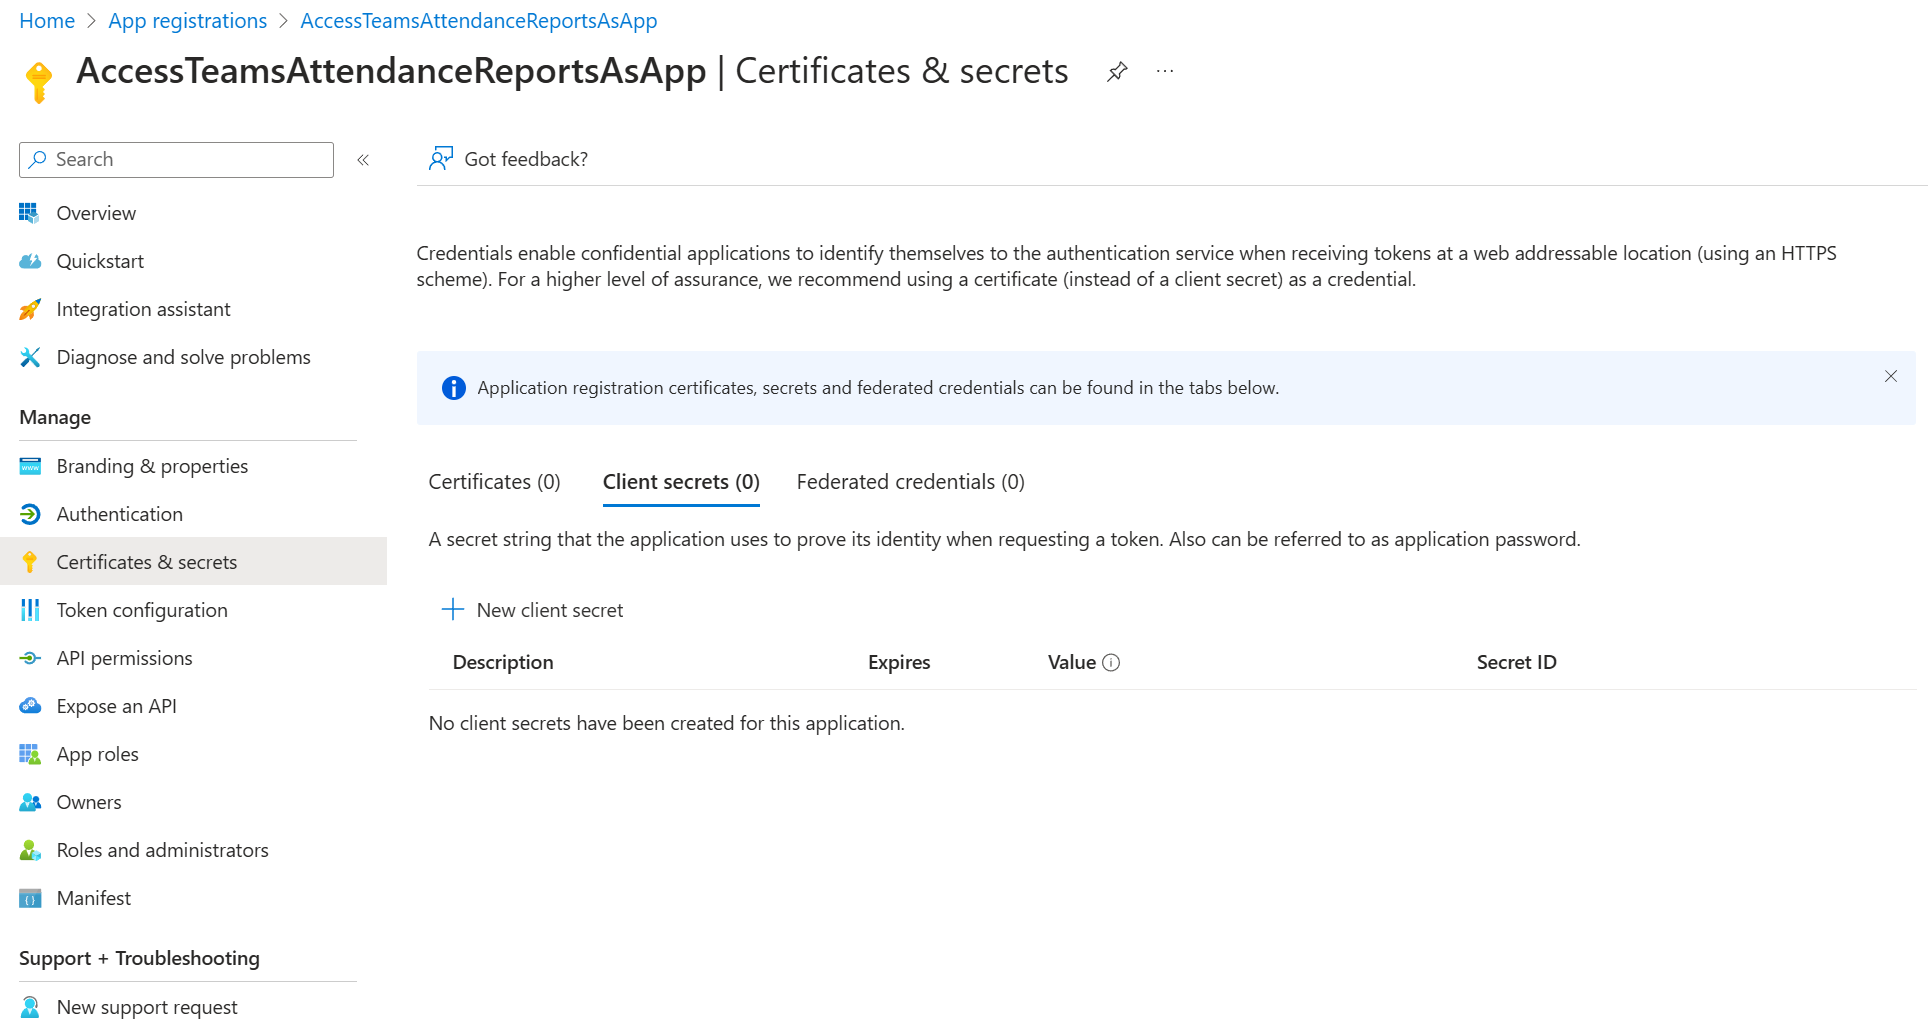The image size is (1928, 1032).
Task: Dismiss the information banner
Action: pyautogui.click(x=1890, y=376)
